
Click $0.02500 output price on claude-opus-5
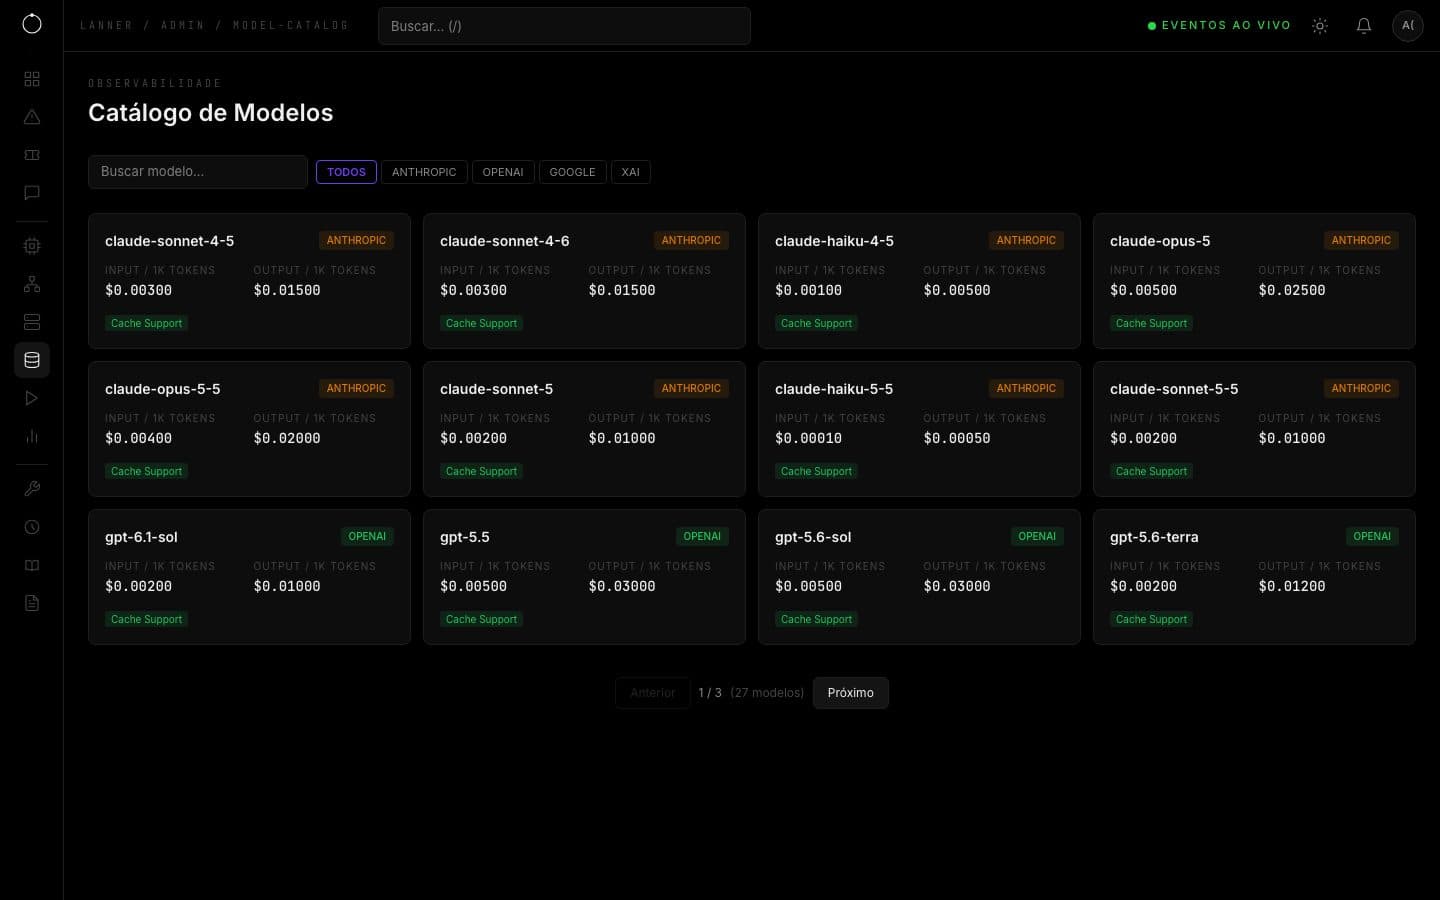[x=1292, y=290]
